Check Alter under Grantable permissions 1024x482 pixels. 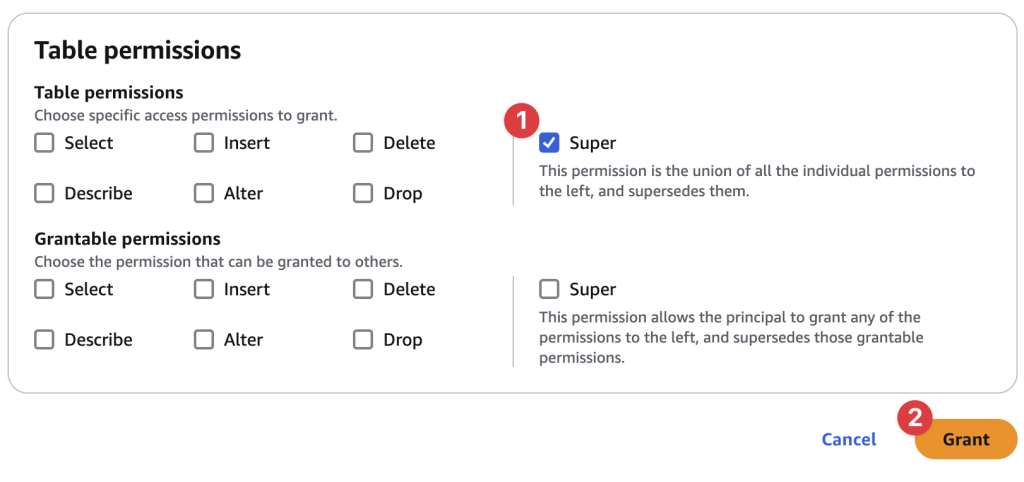(x=204, y=339)
